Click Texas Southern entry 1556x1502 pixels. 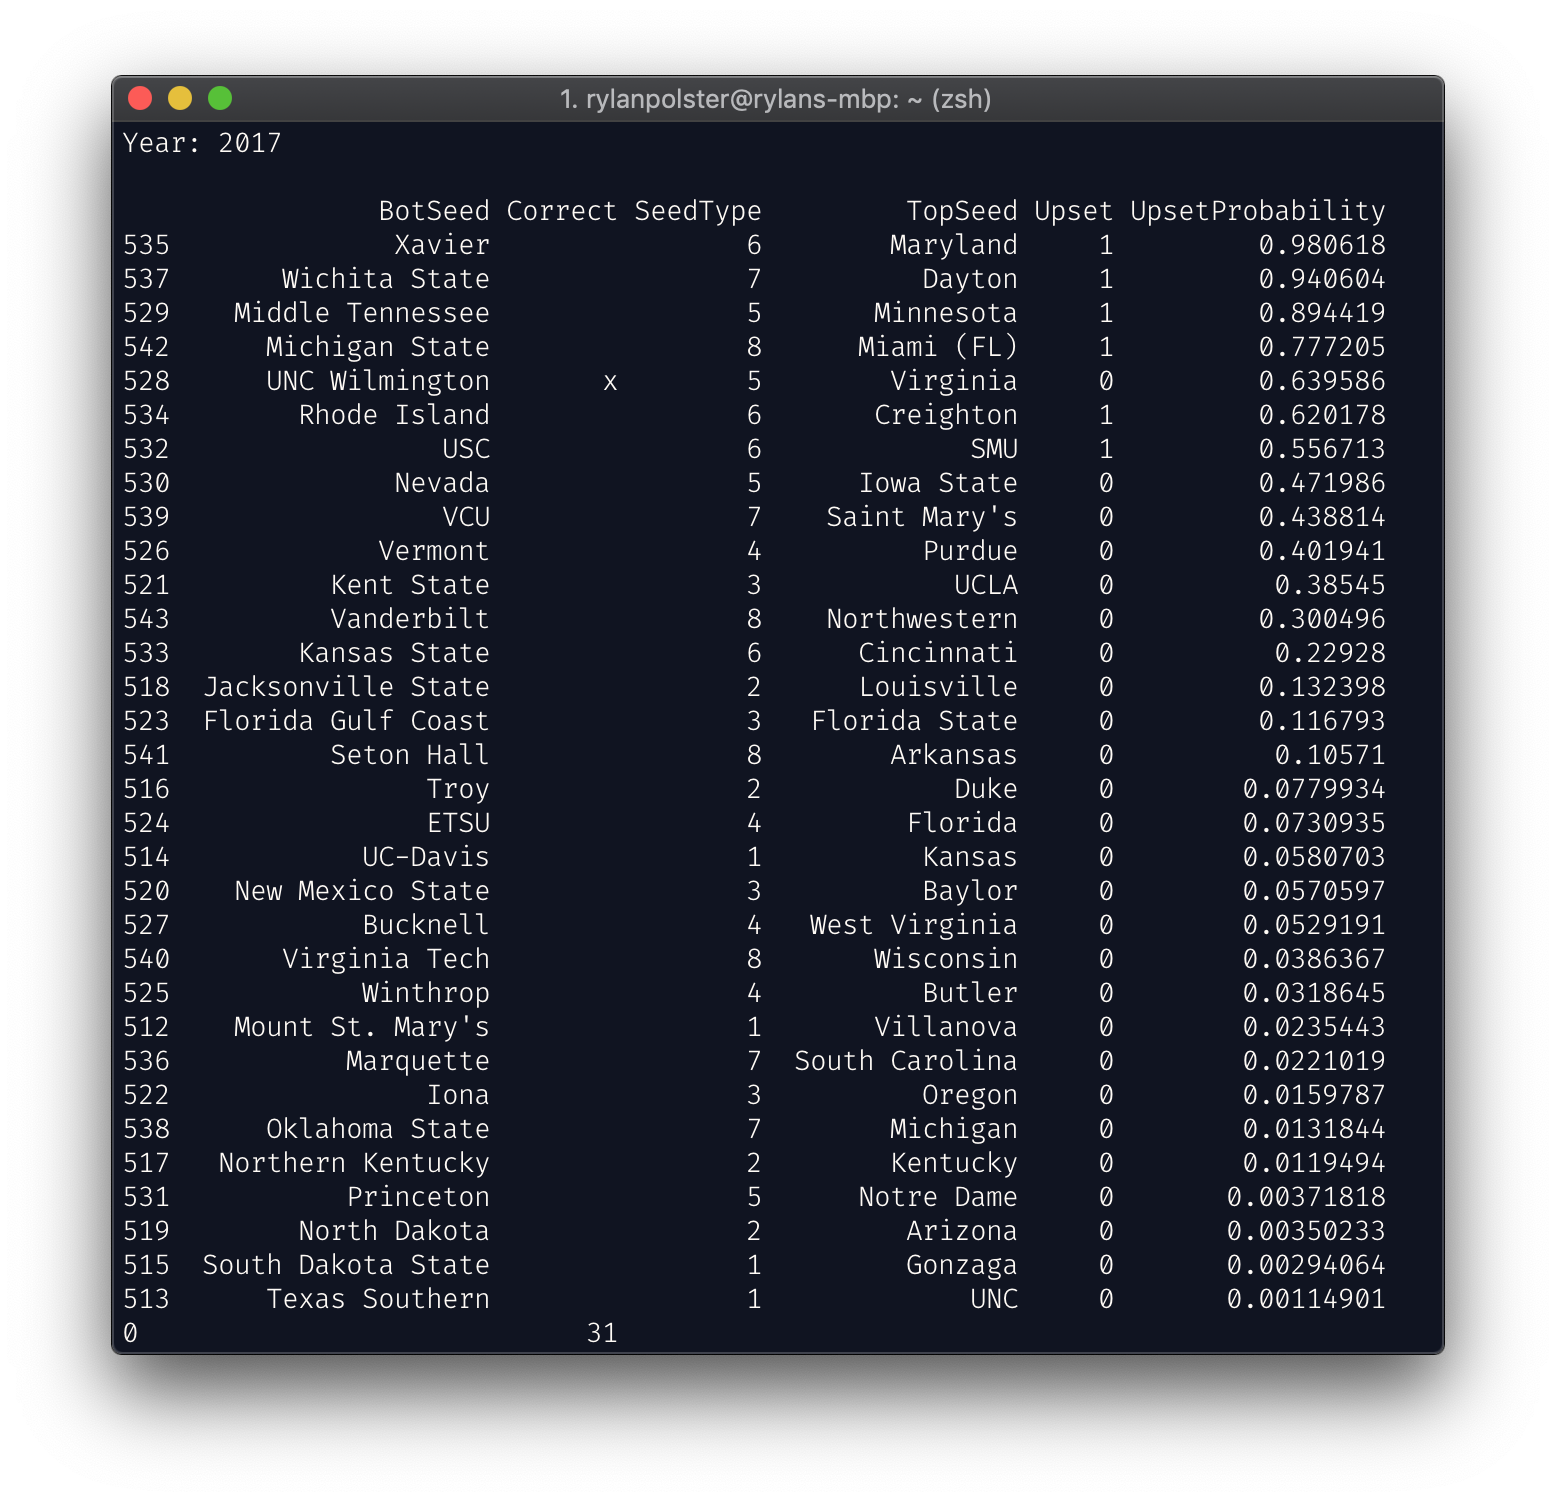click(378, 1299)
